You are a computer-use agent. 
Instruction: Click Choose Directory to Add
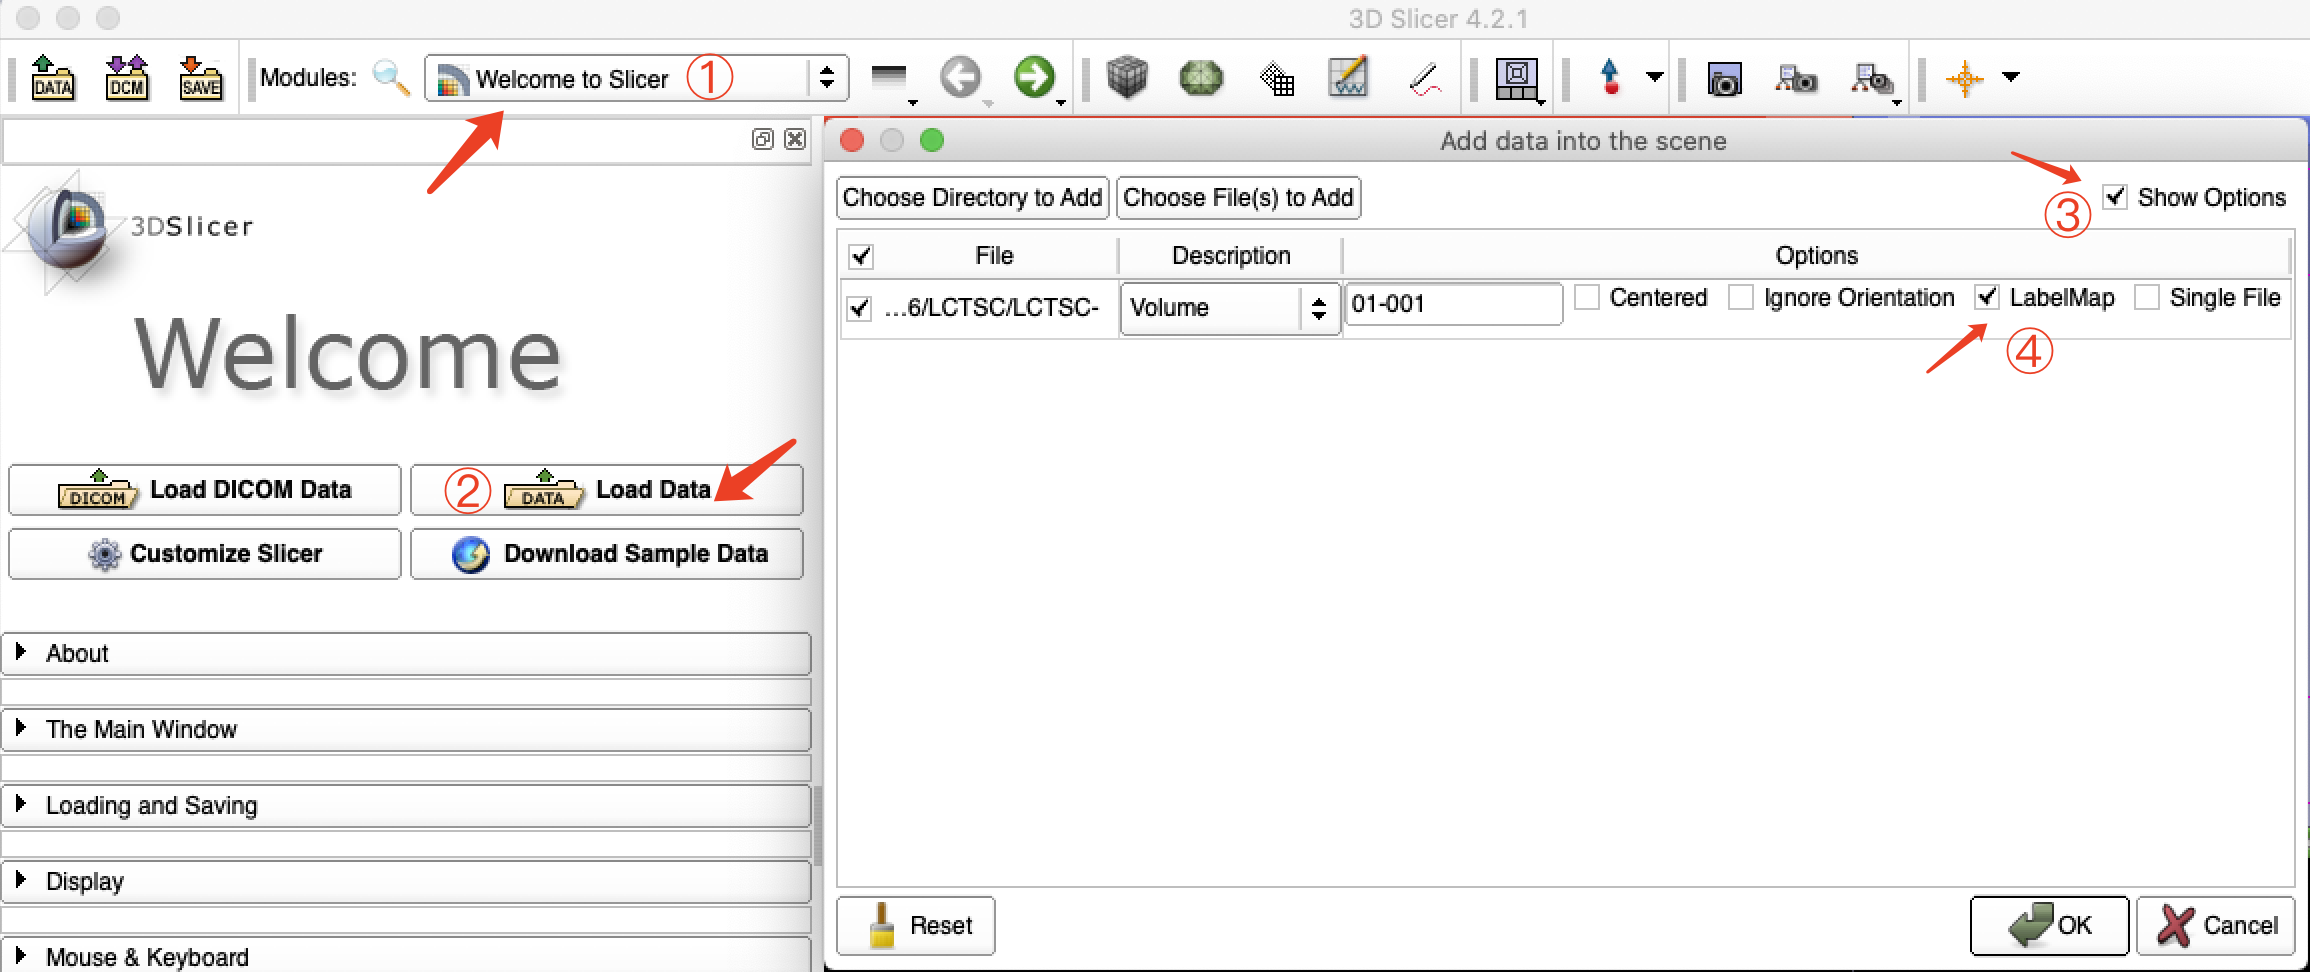[x=973, y=198]
